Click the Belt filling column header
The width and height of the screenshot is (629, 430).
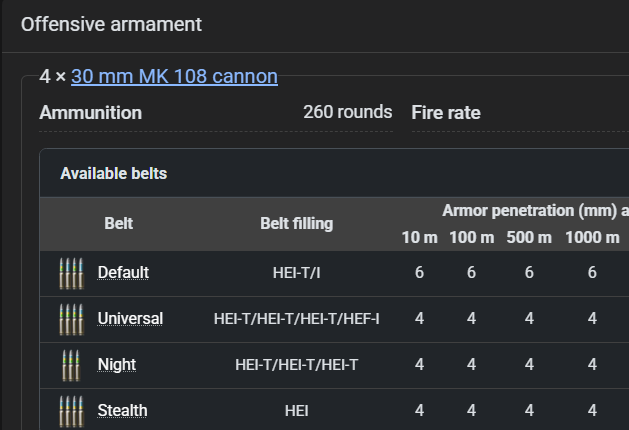coord(296,224)
